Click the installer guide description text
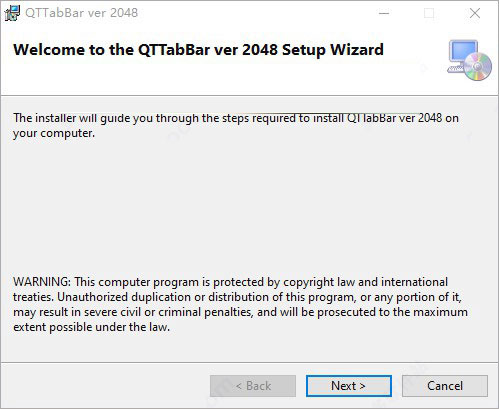 (236, 126)
